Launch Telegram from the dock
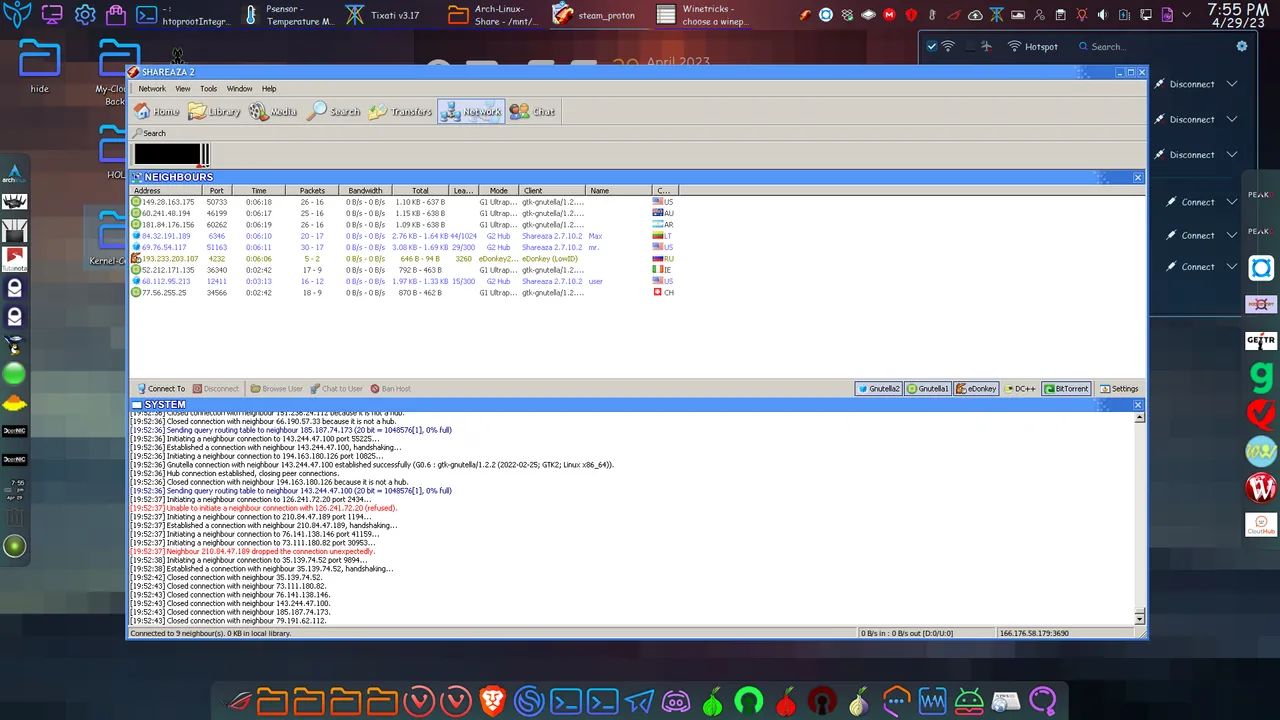Screen dimensions: 1280x720 [x=640, y=702]
